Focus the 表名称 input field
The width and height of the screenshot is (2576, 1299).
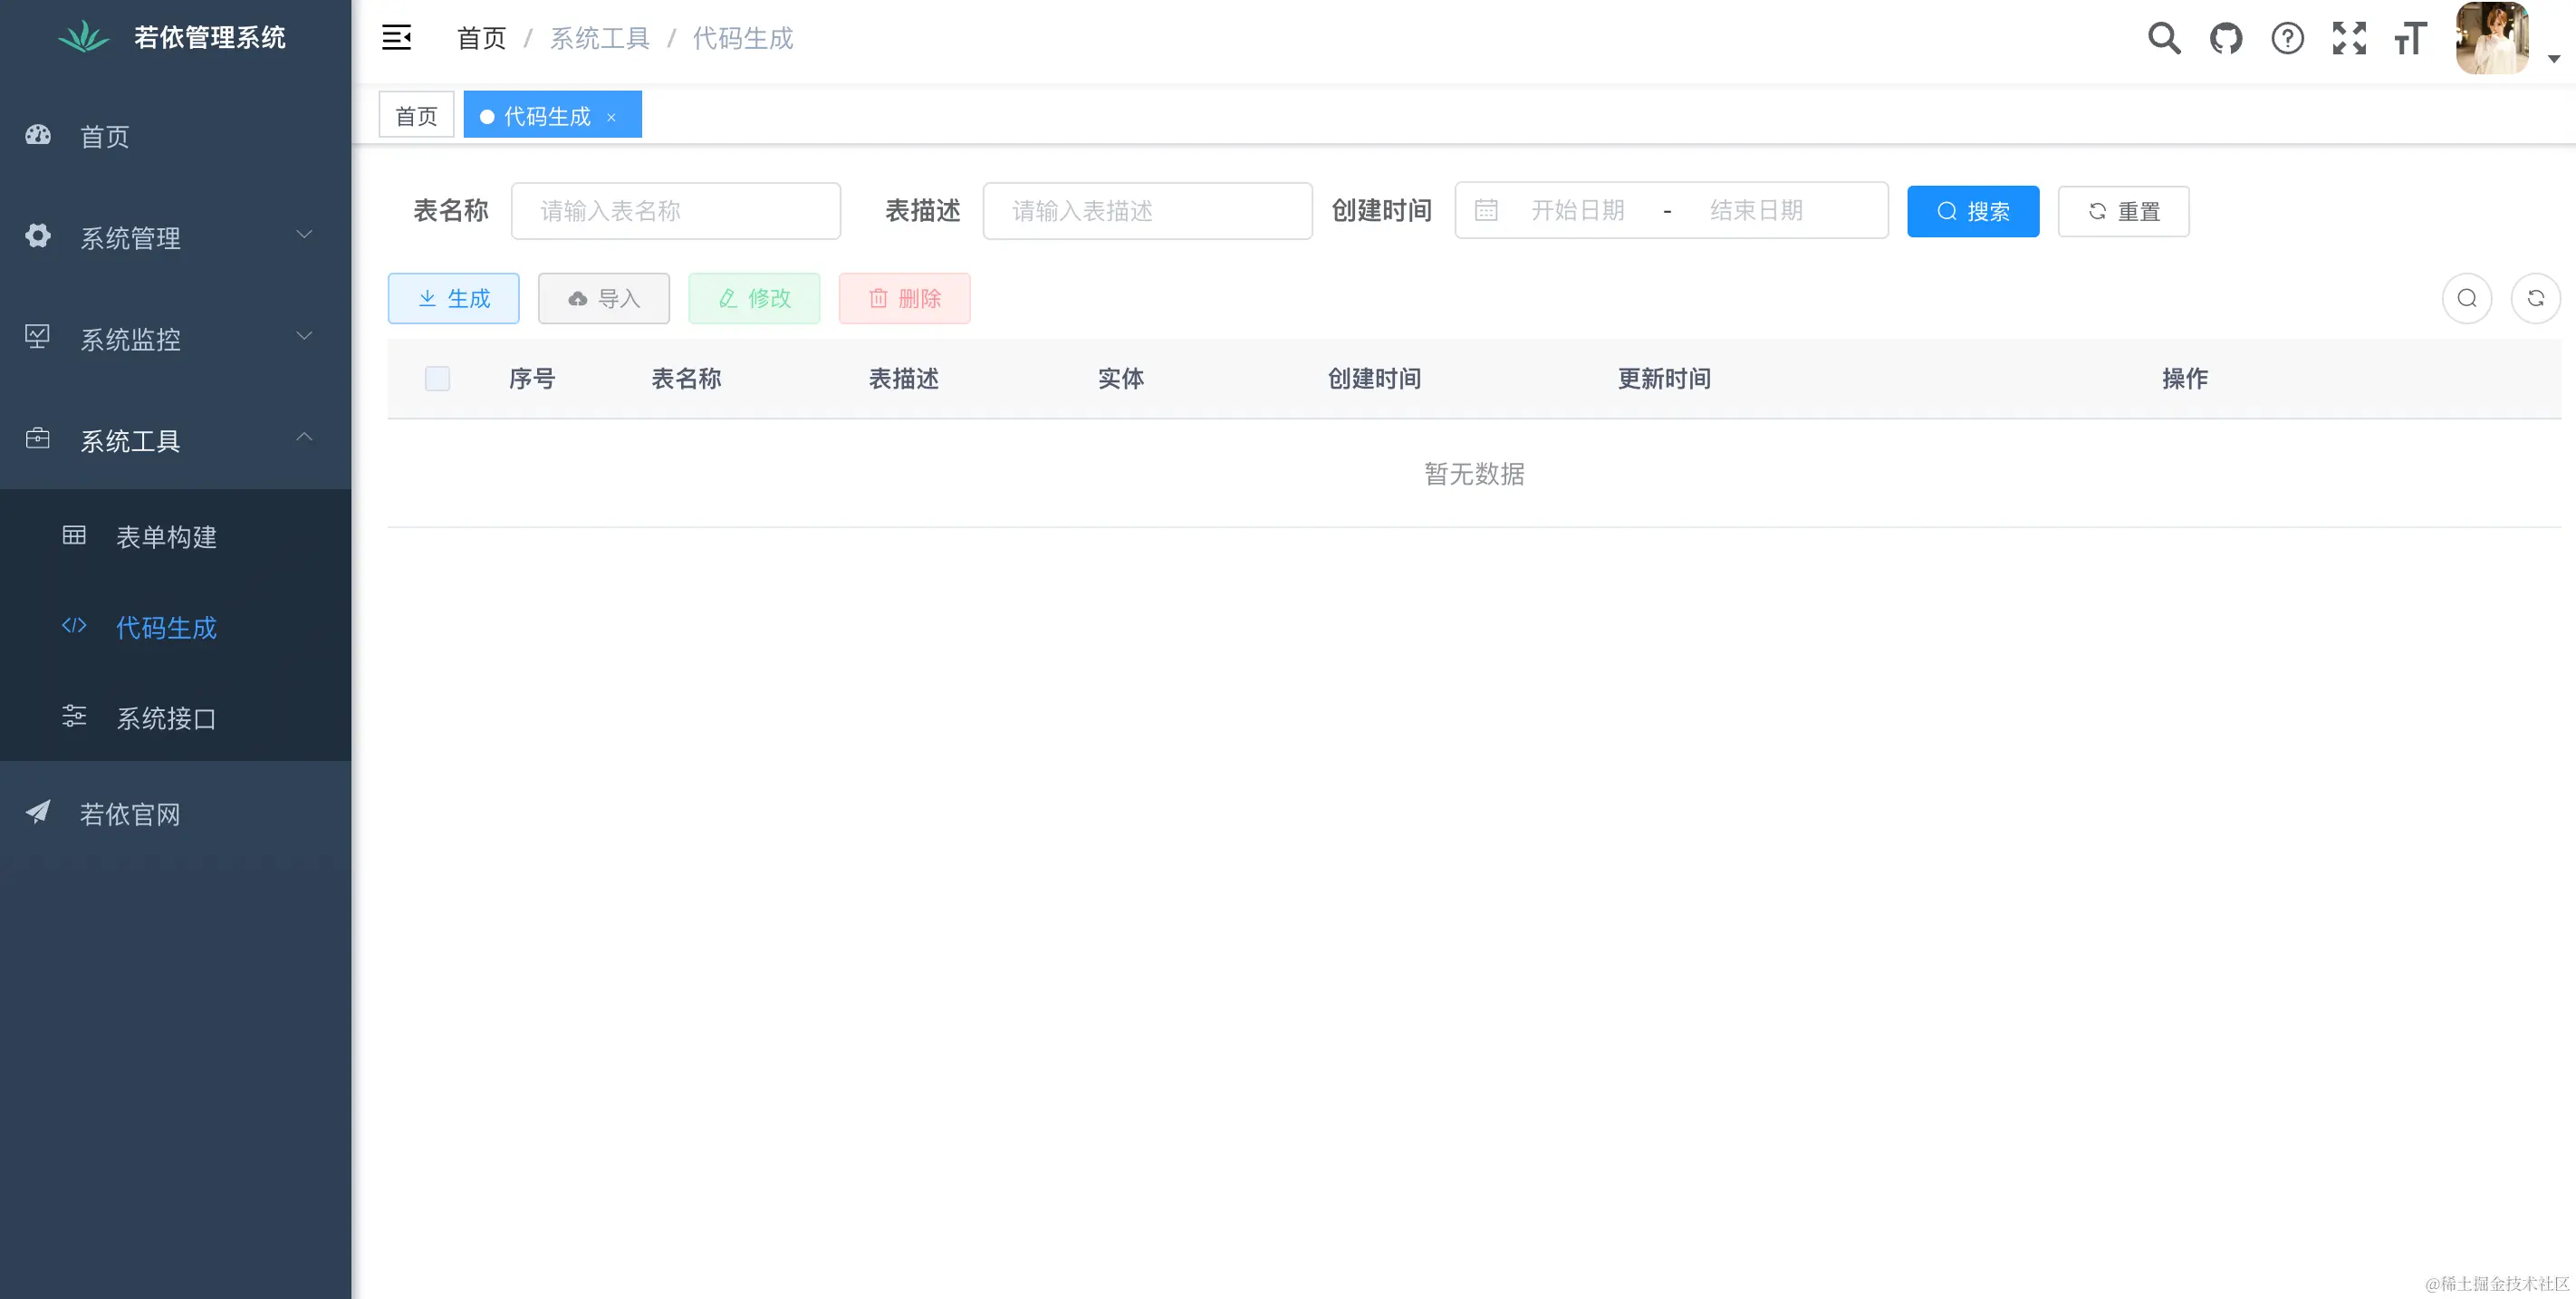(x=676, y=211)
